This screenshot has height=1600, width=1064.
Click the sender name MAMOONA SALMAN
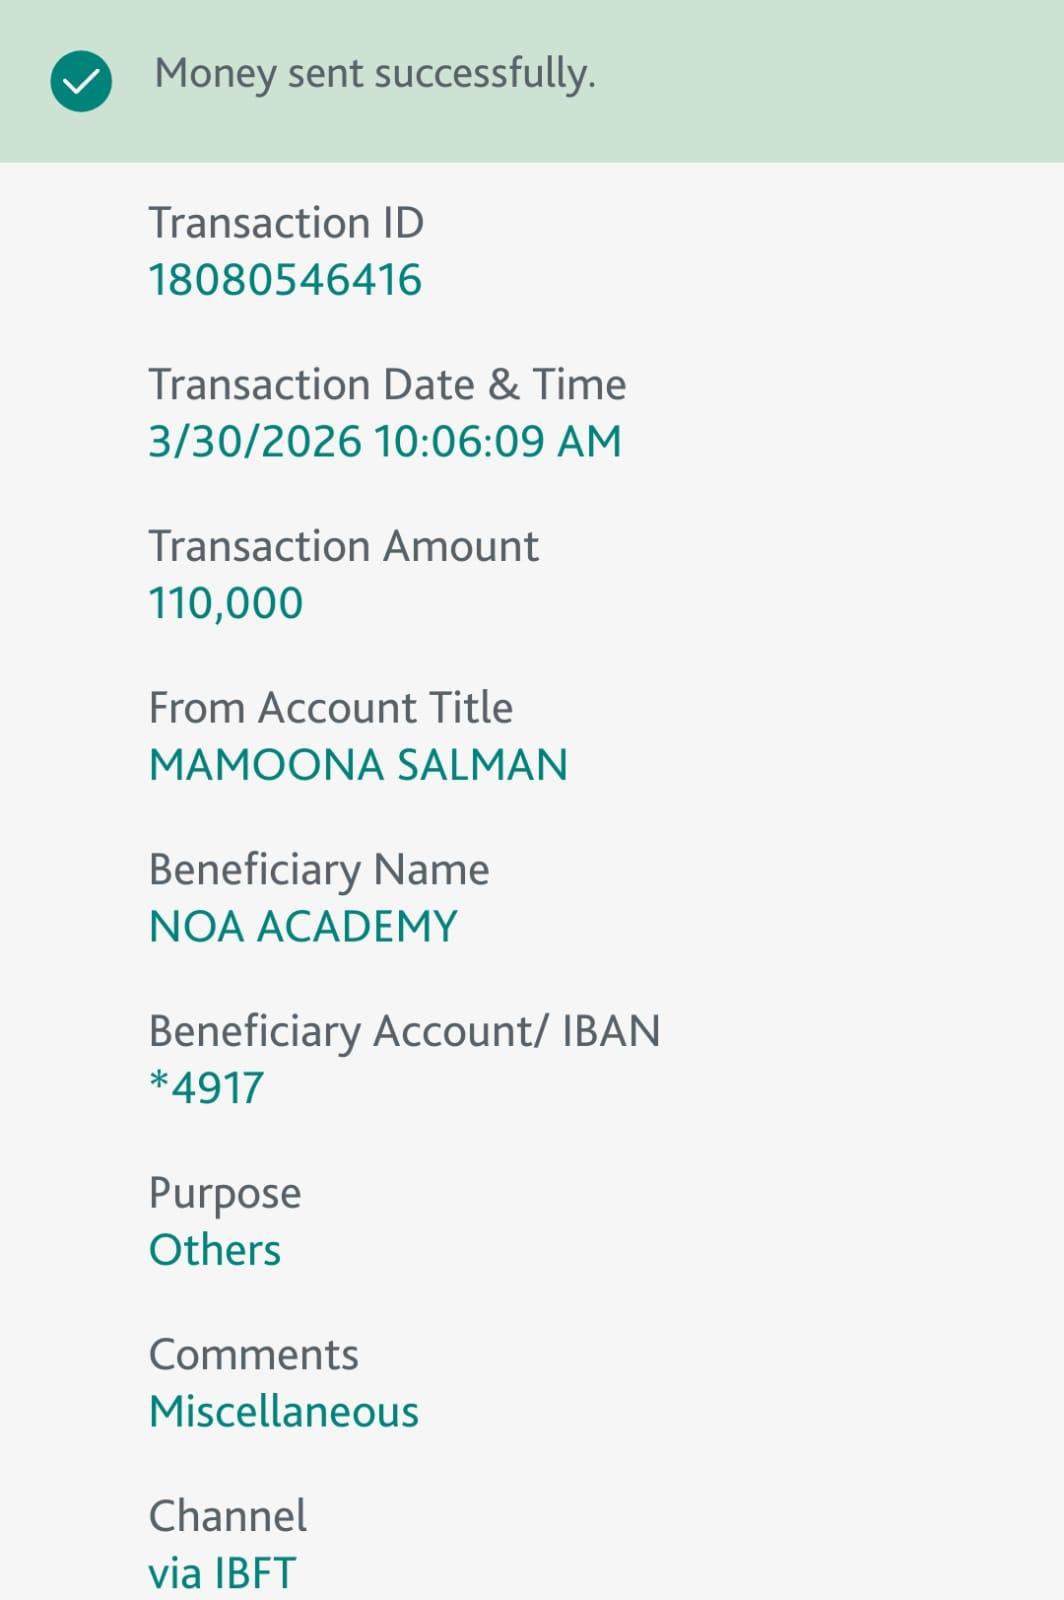pos(358,765)
